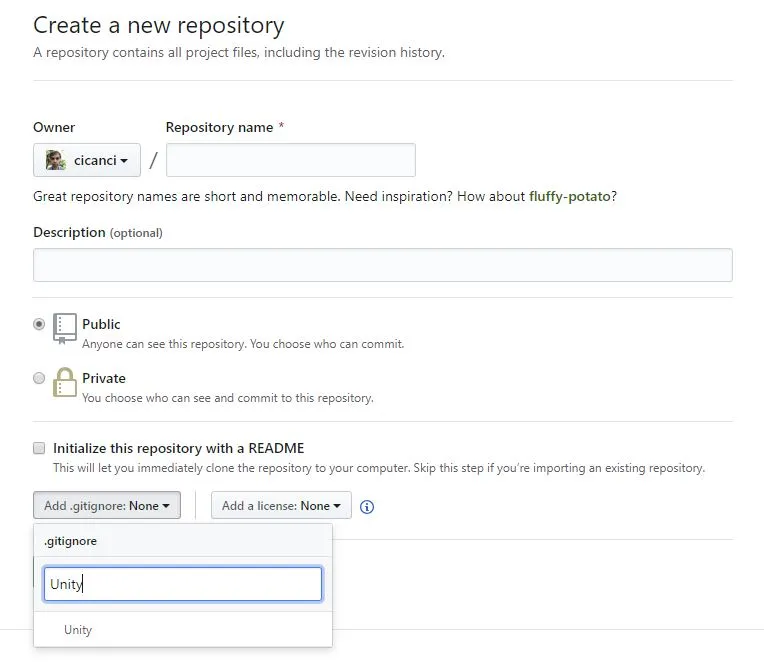Click the .gitignore filter box containing Unity

(x=183, y=584)
